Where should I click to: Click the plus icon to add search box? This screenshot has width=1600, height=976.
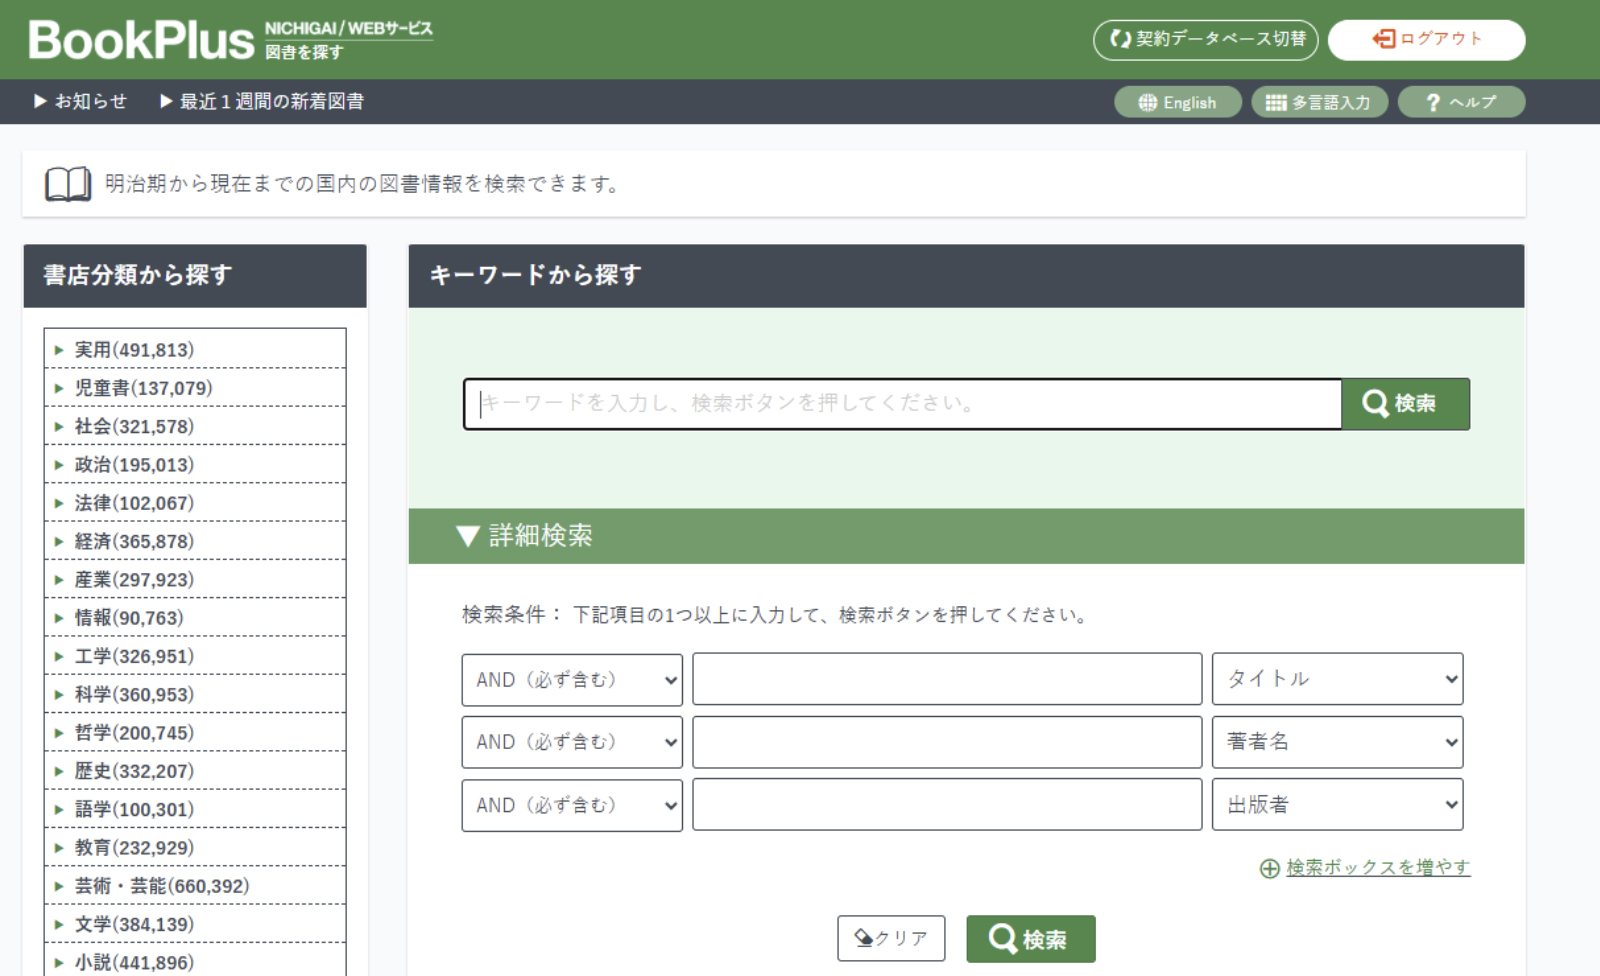pyautogui.click(x=1269, y=868)
